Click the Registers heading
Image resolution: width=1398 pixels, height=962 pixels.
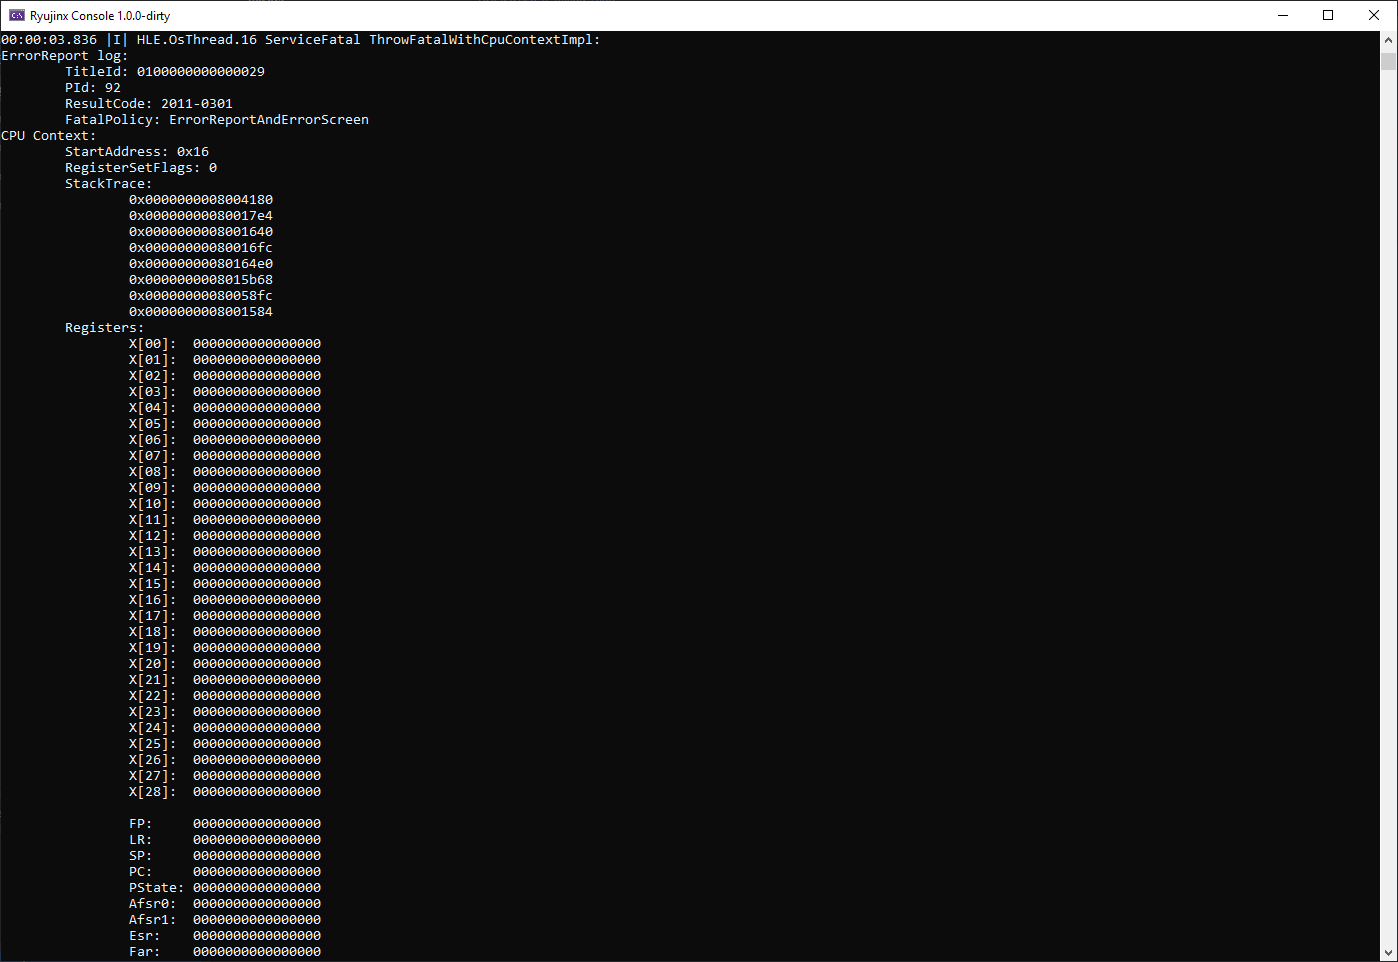coord(105,328)
